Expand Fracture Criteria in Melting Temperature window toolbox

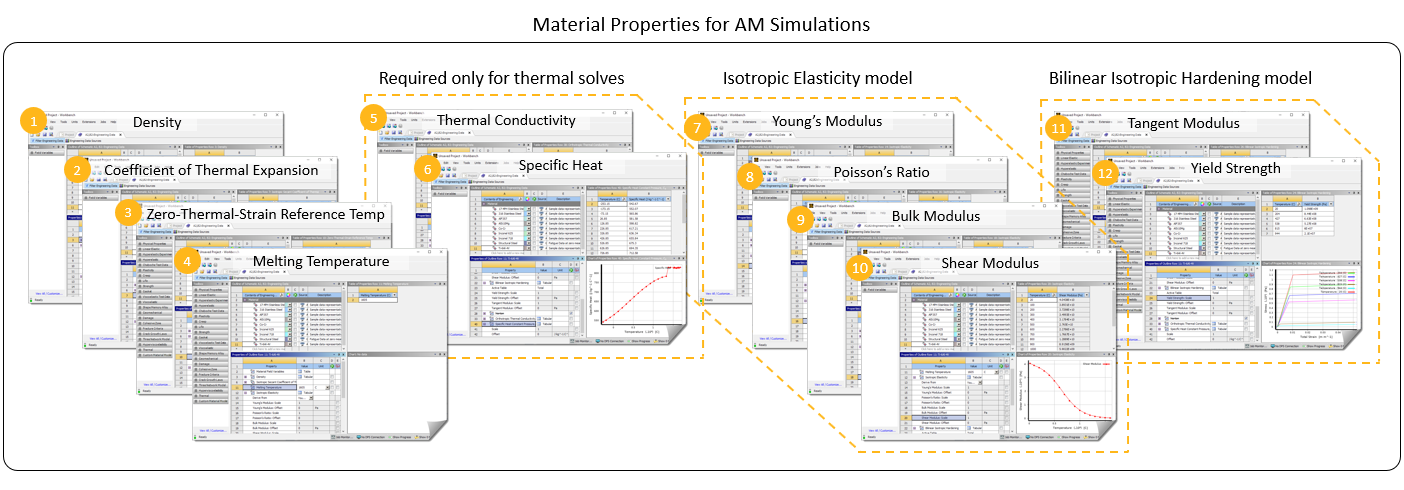tap(210, 375)
